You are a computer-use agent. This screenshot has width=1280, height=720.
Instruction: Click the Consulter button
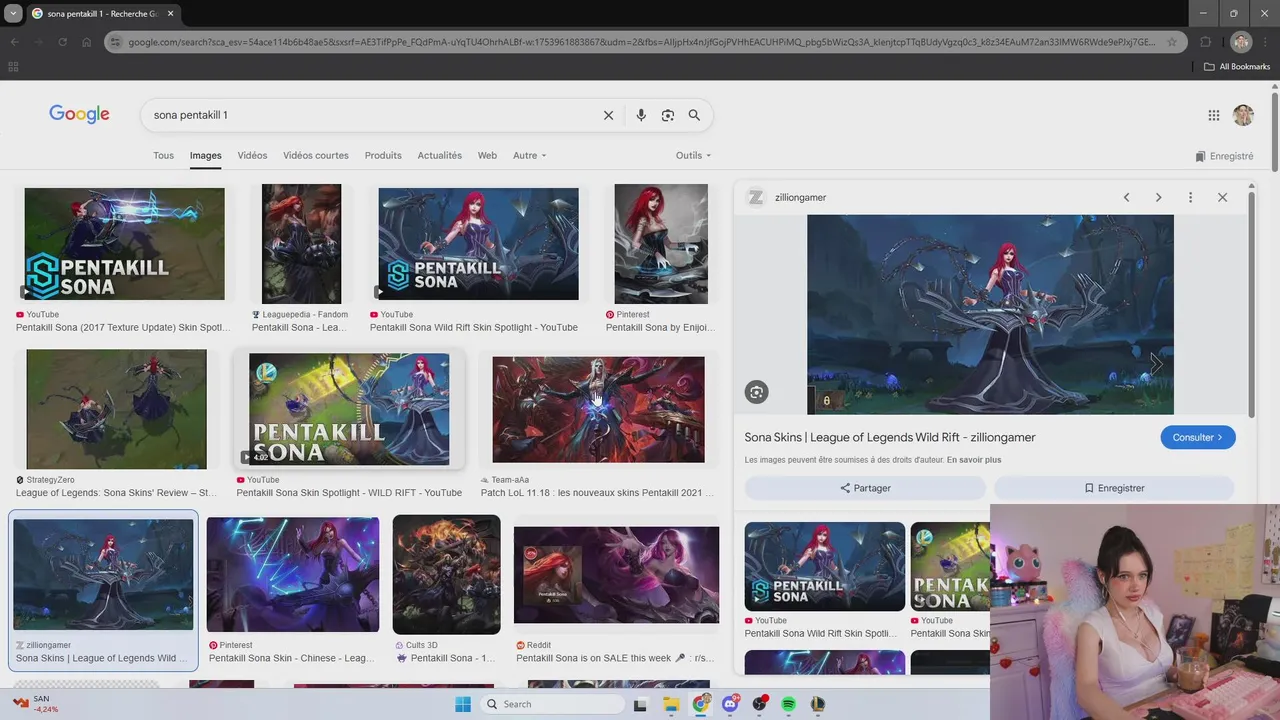click(1198, 437)
